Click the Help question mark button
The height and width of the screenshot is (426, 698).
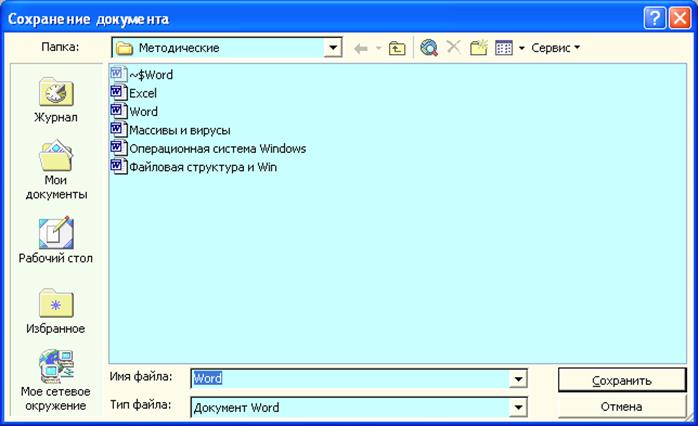[x=654, y=19]
